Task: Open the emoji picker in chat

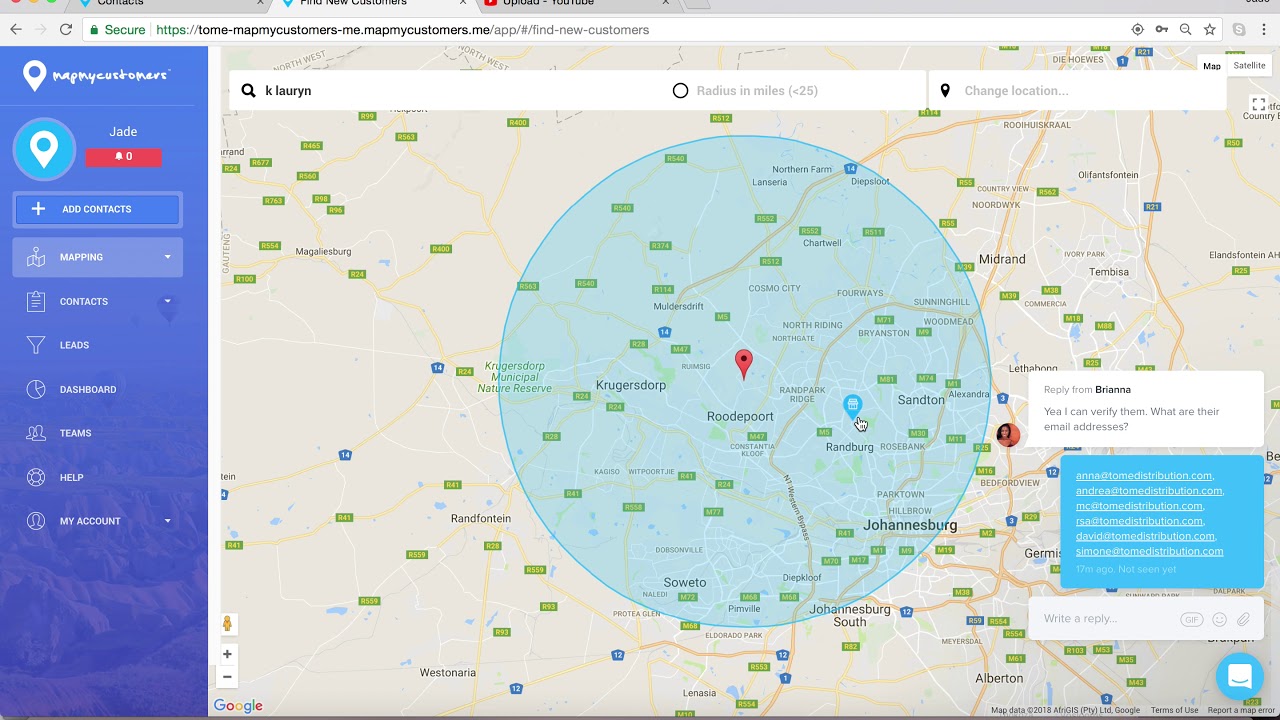Action: 1219,620
